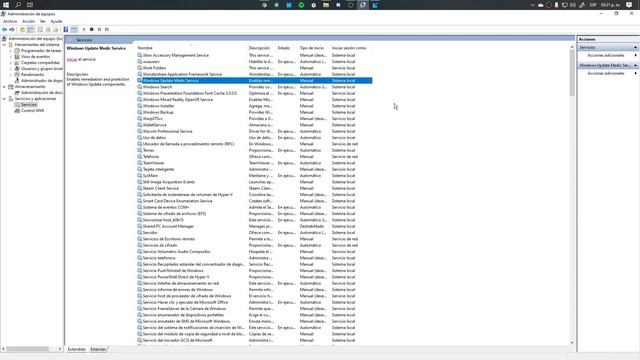Select Administración de discos in tree

(42, 93)
